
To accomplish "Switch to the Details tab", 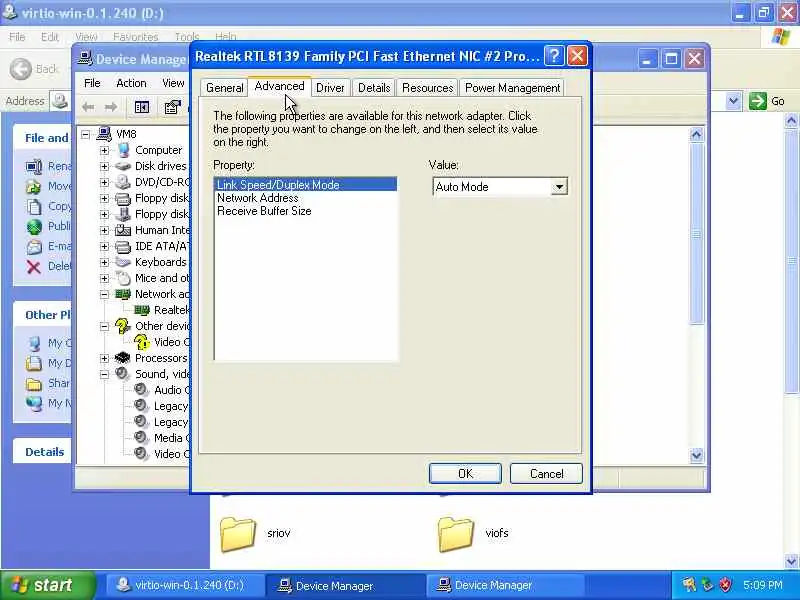I will click(374, 88).
